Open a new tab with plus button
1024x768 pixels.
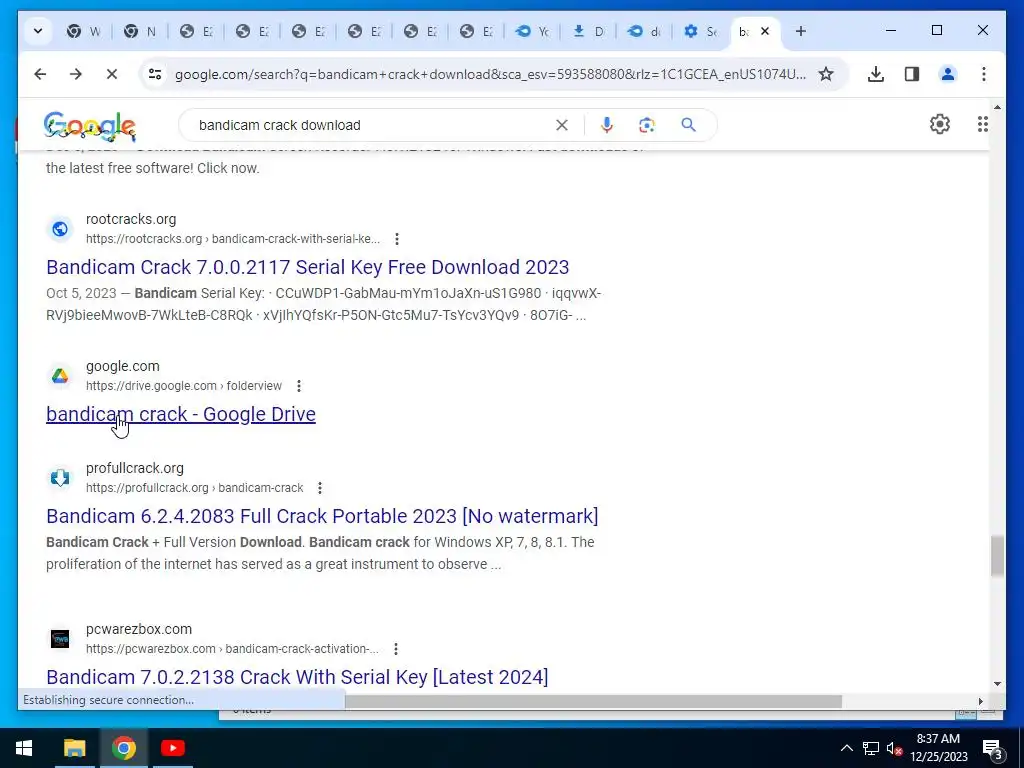click(801, 31)
